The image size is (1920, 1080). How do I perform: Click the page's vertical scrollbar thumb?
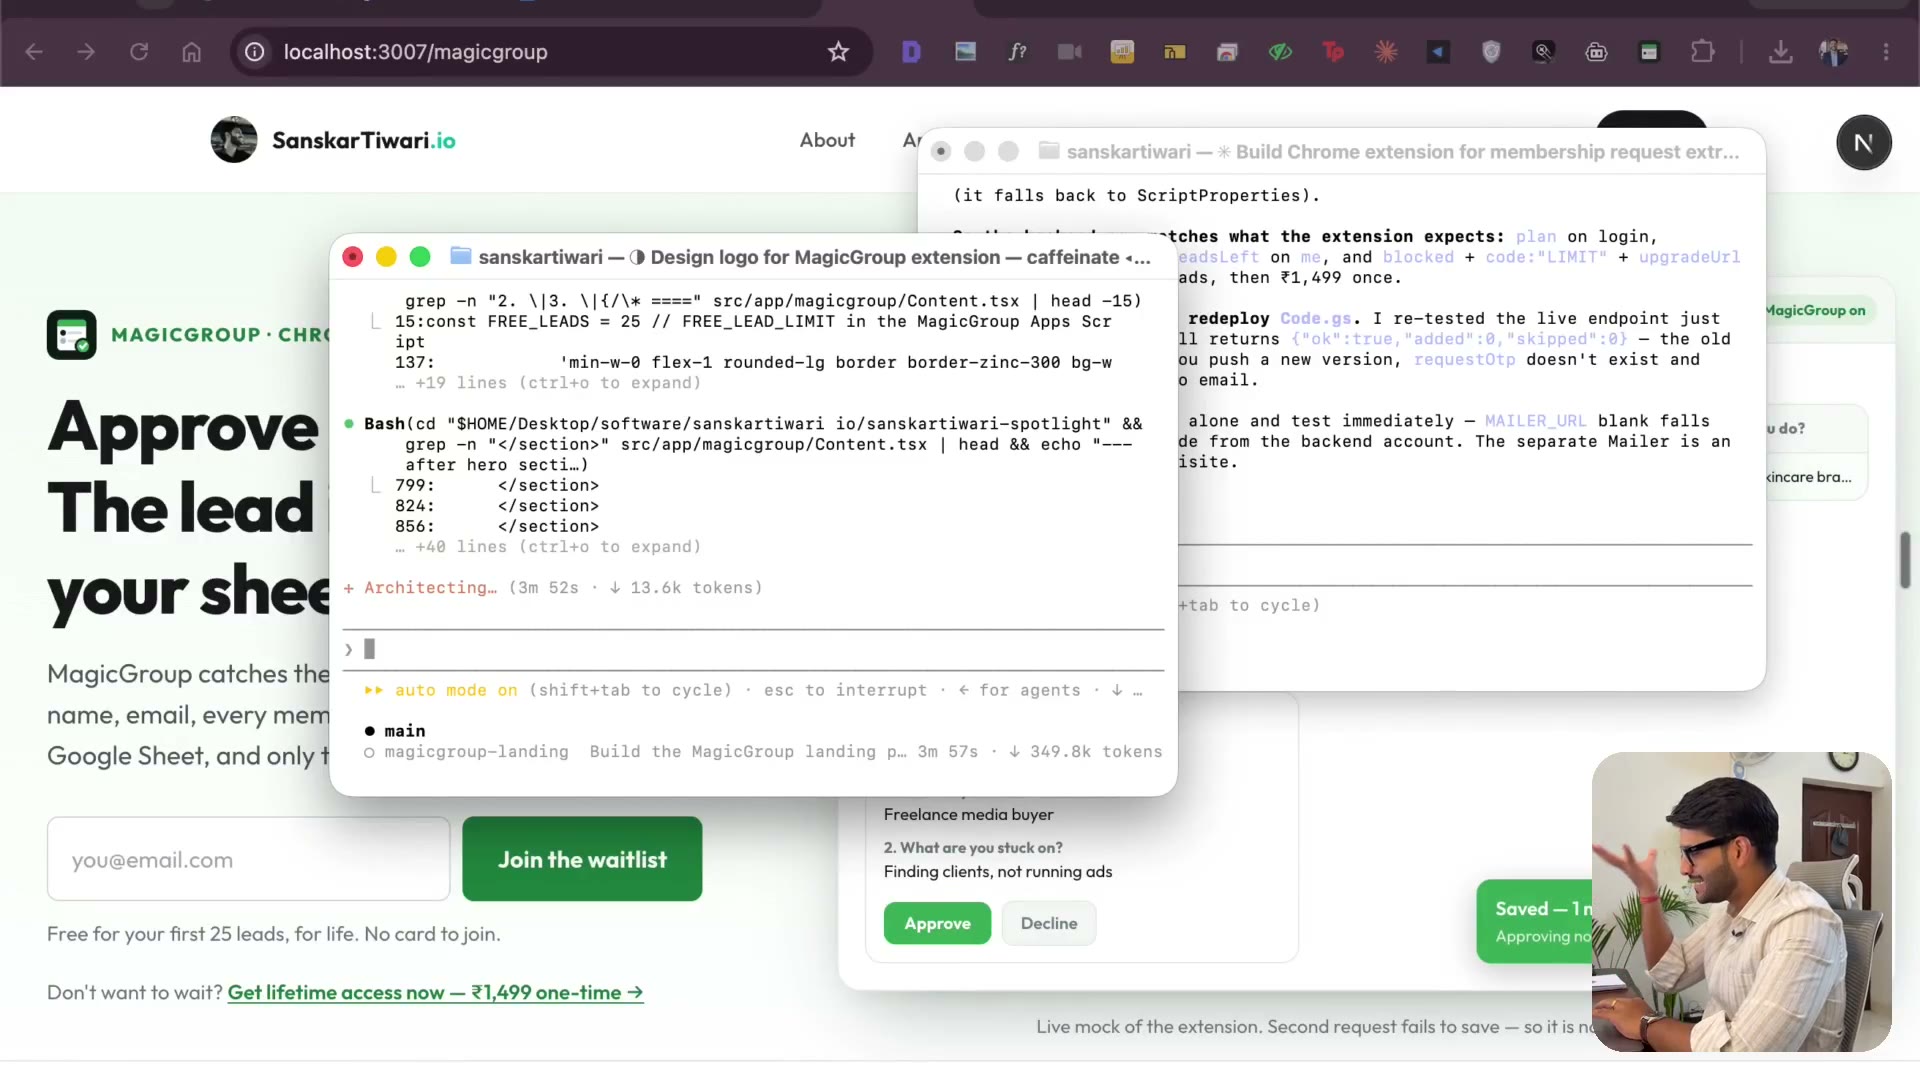click(1906, 560)
